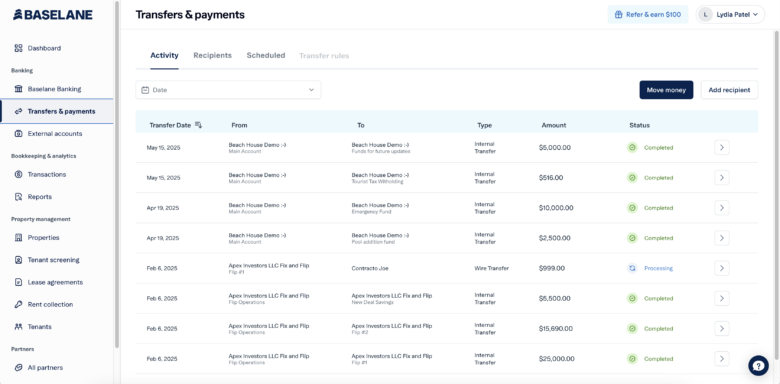Click the Pool addition fund destination
Screen dimensions: 780x384
(x=380, y=238)
